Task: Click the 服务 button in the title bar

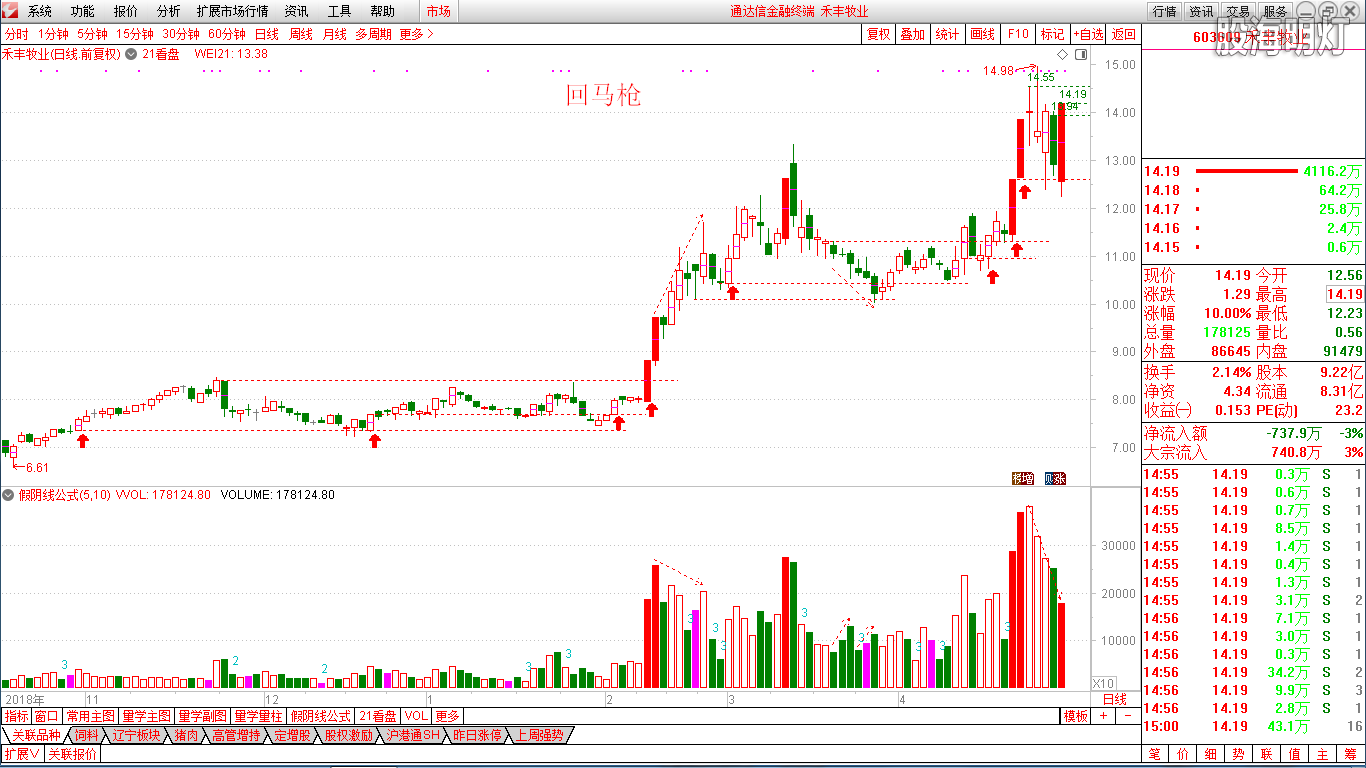Action: (1275, 11)
